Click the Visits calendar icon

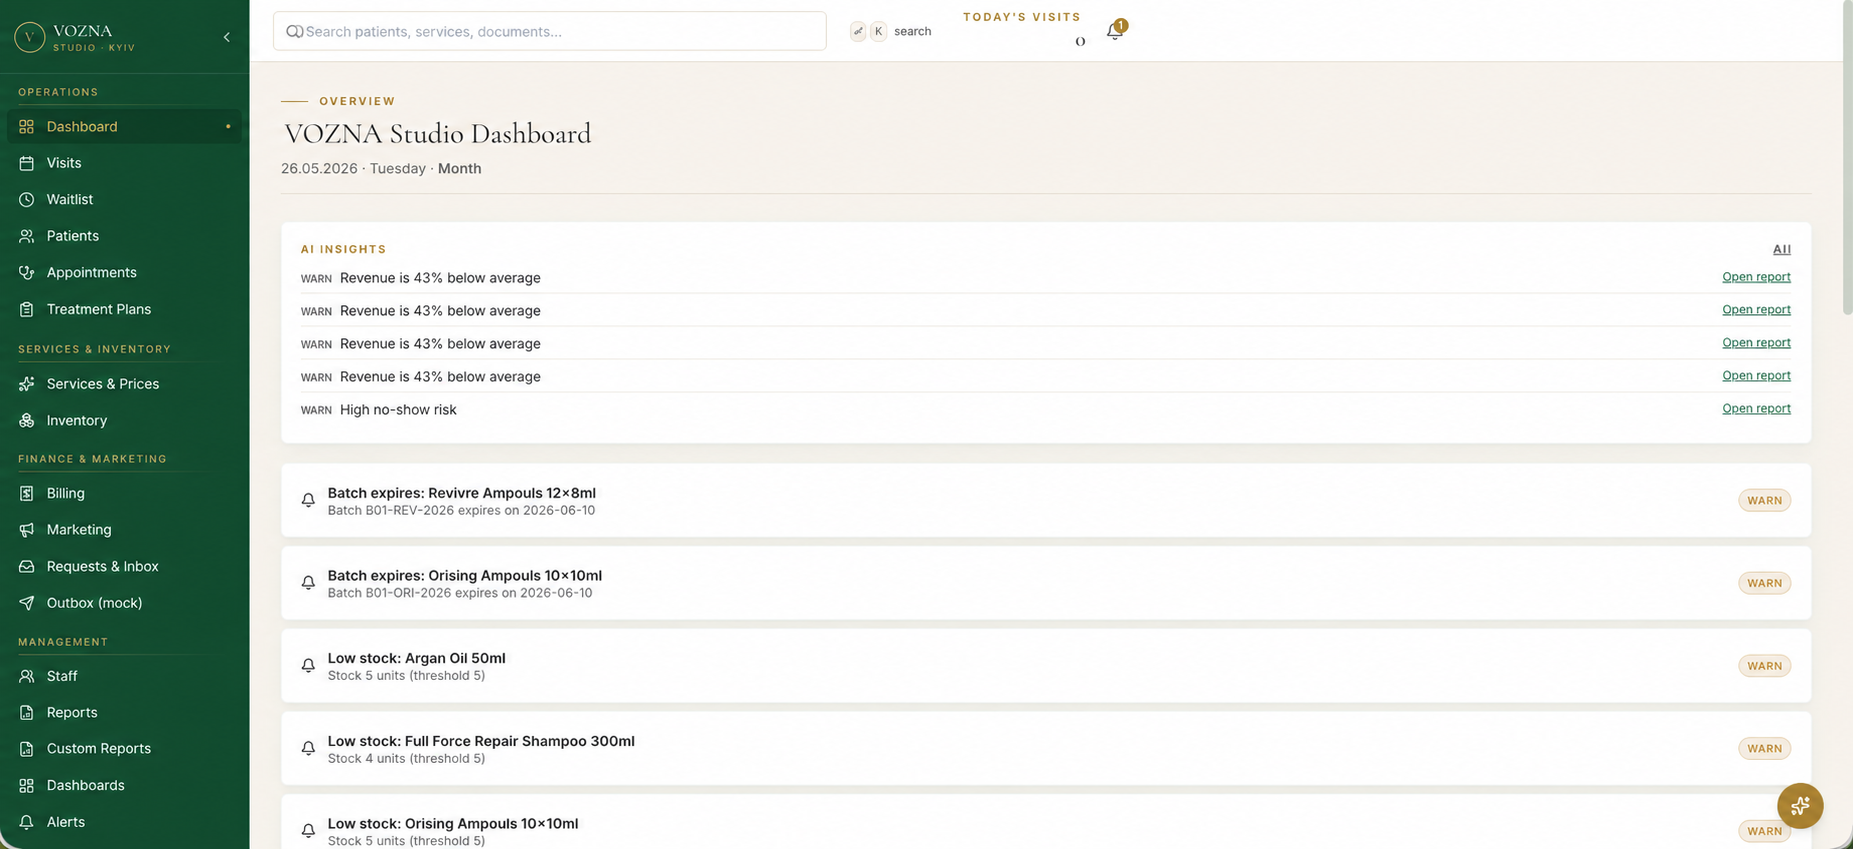pos(26,163)
